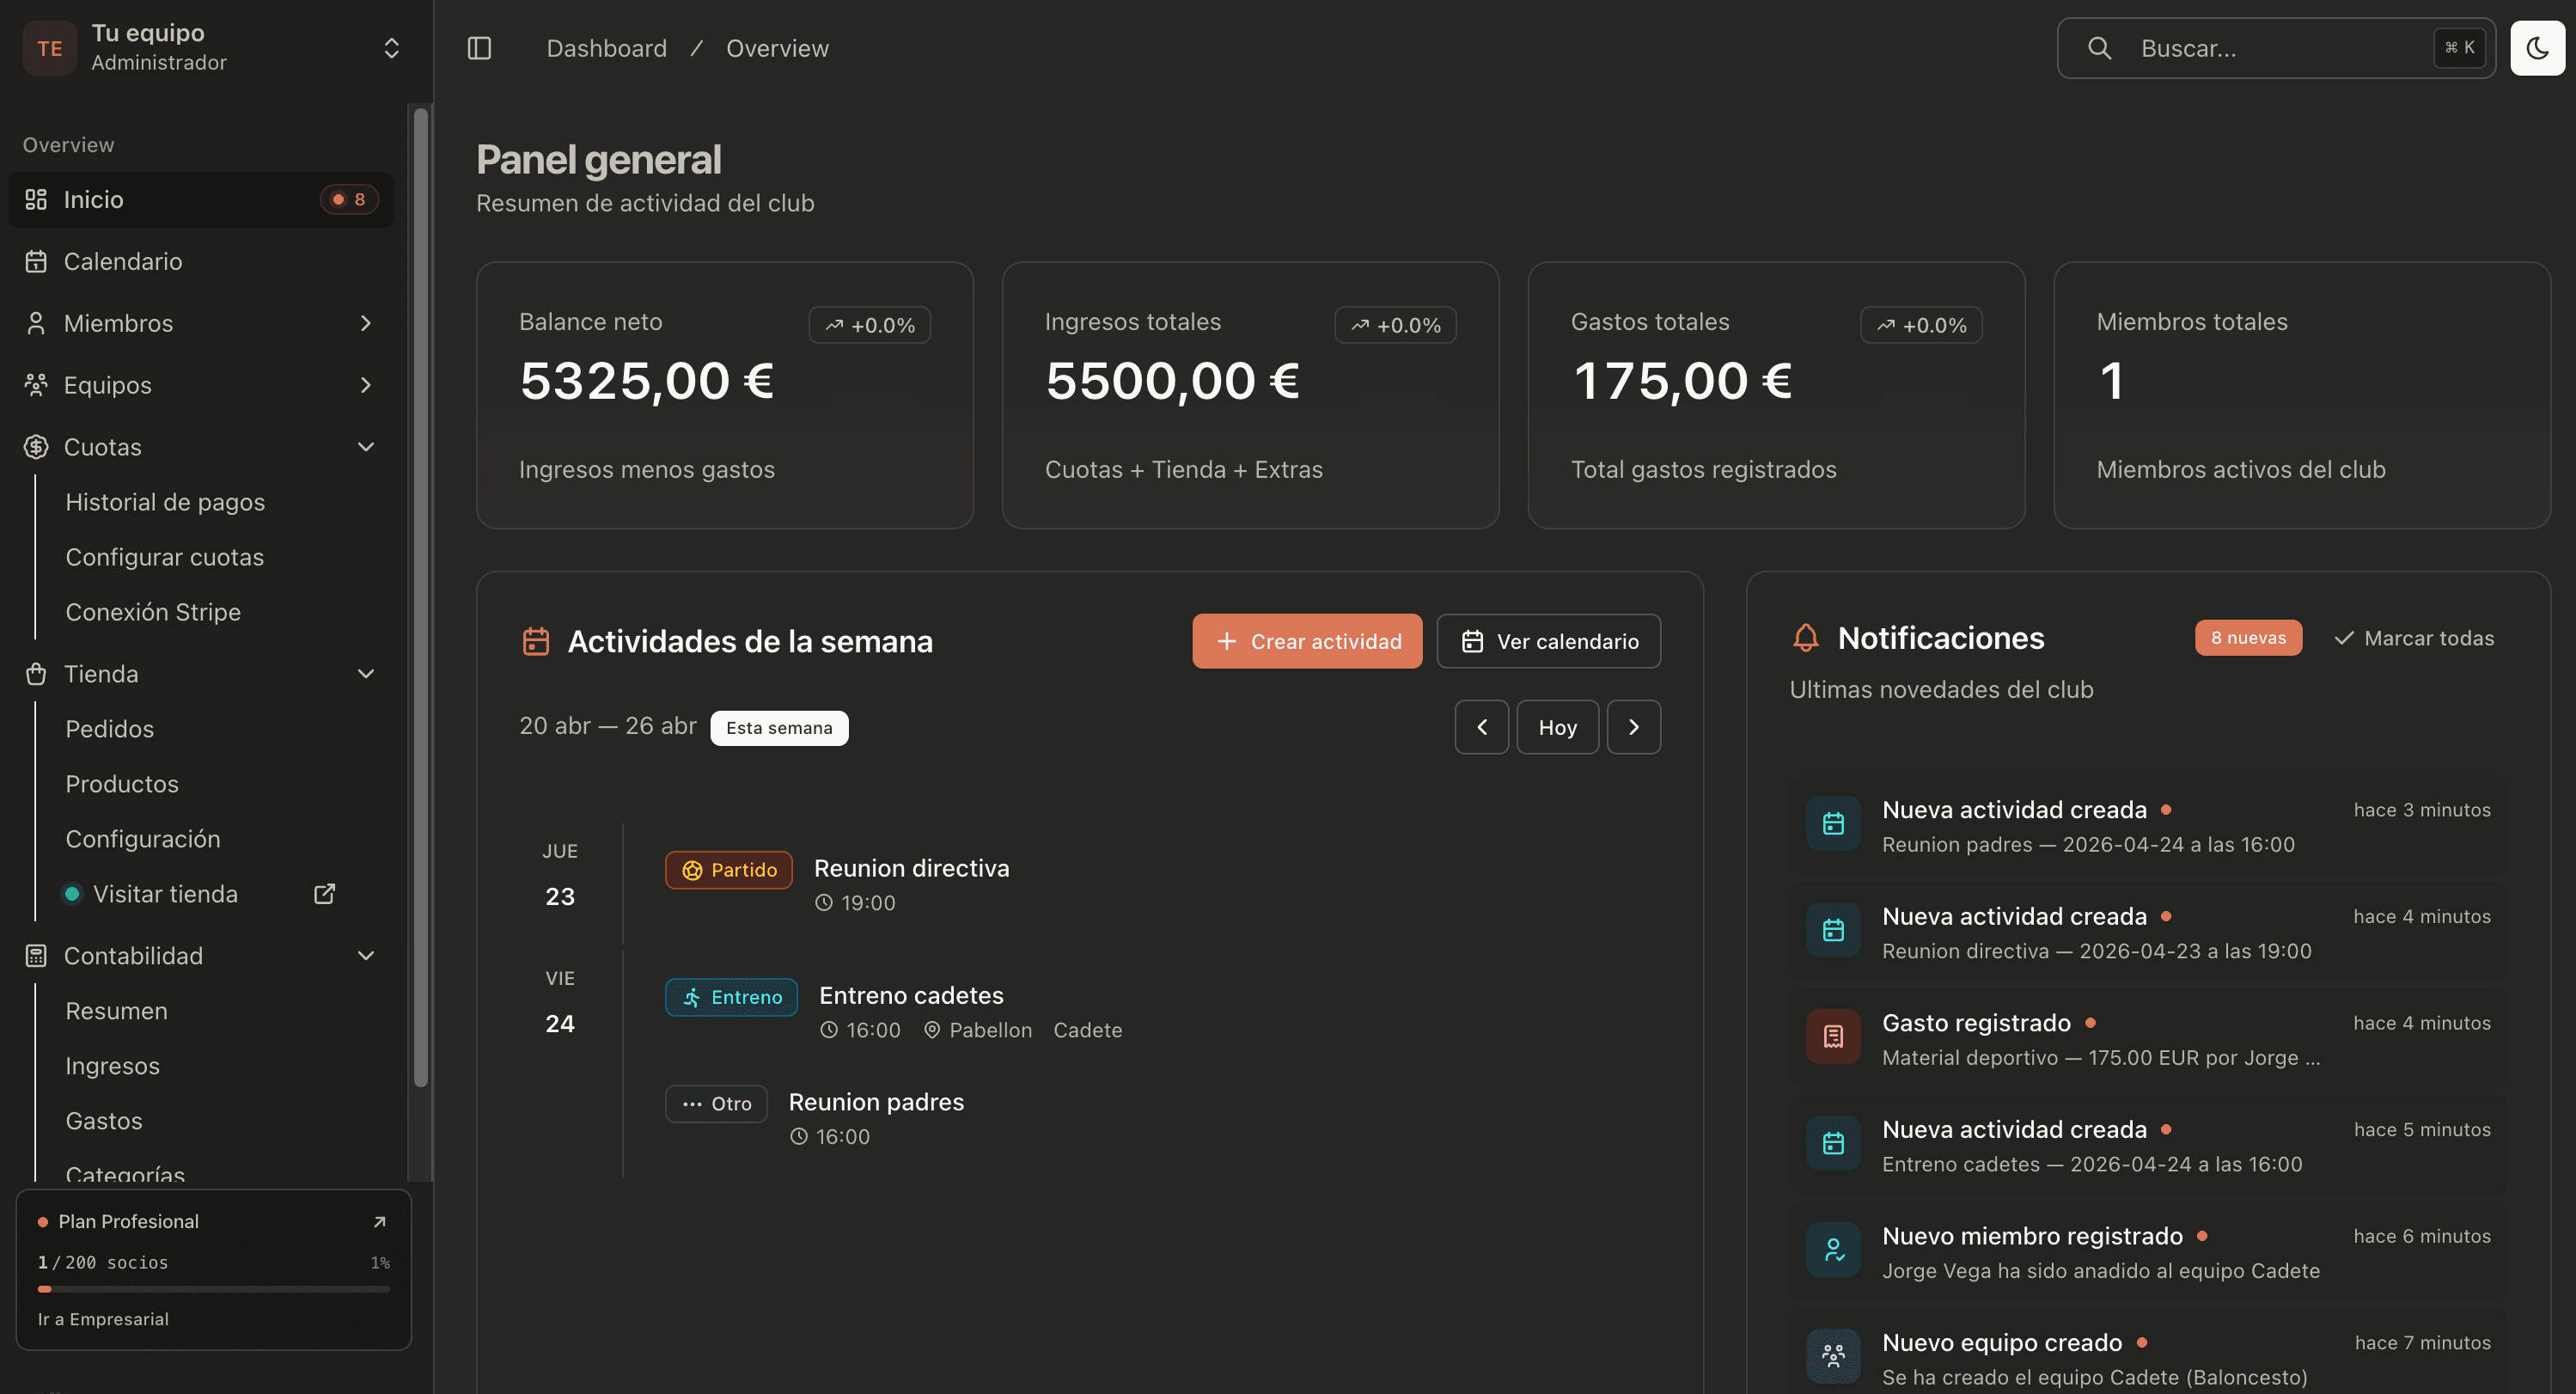
Task: Click the Equipos group icon
Action: 36,385
